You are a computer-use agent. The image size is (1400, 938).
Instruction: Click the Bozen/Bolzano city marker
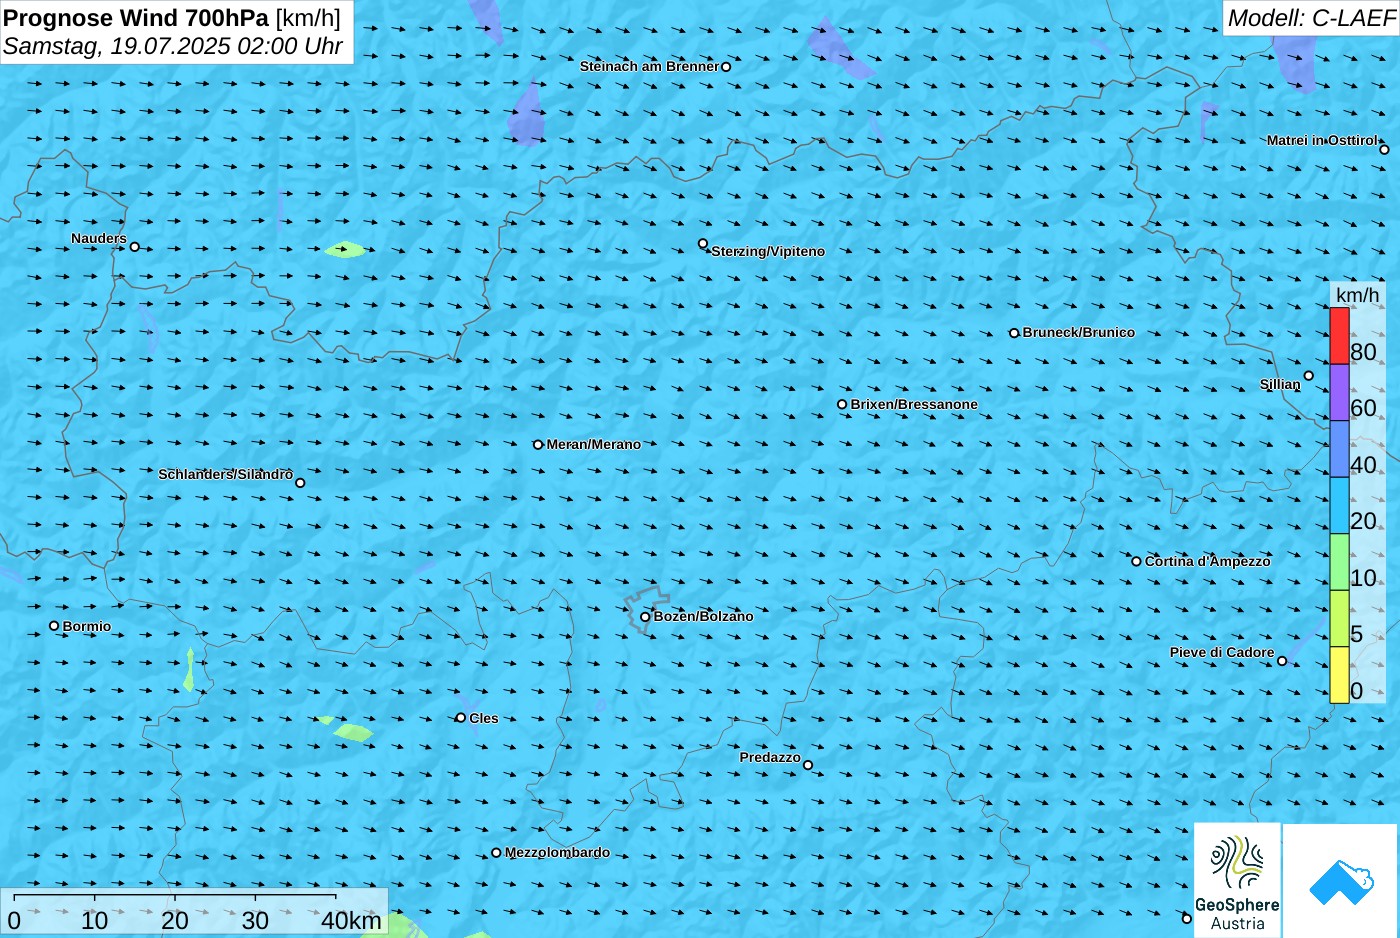tap(645, 617)
